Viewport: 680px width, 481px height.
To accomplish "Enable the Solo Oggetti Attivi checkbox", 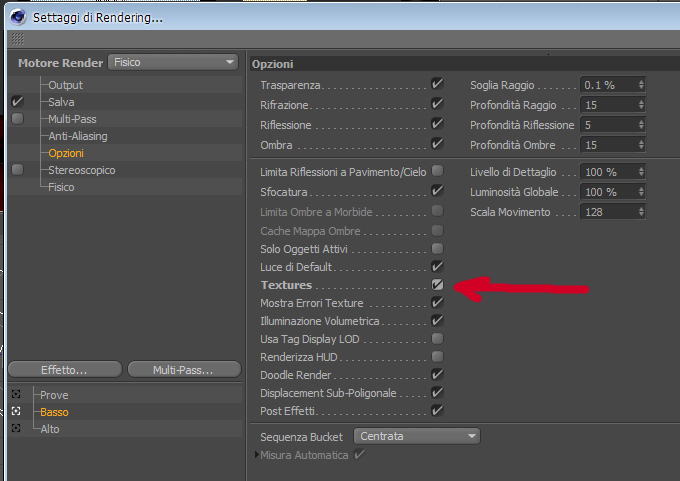I will [x=437, y=249].
